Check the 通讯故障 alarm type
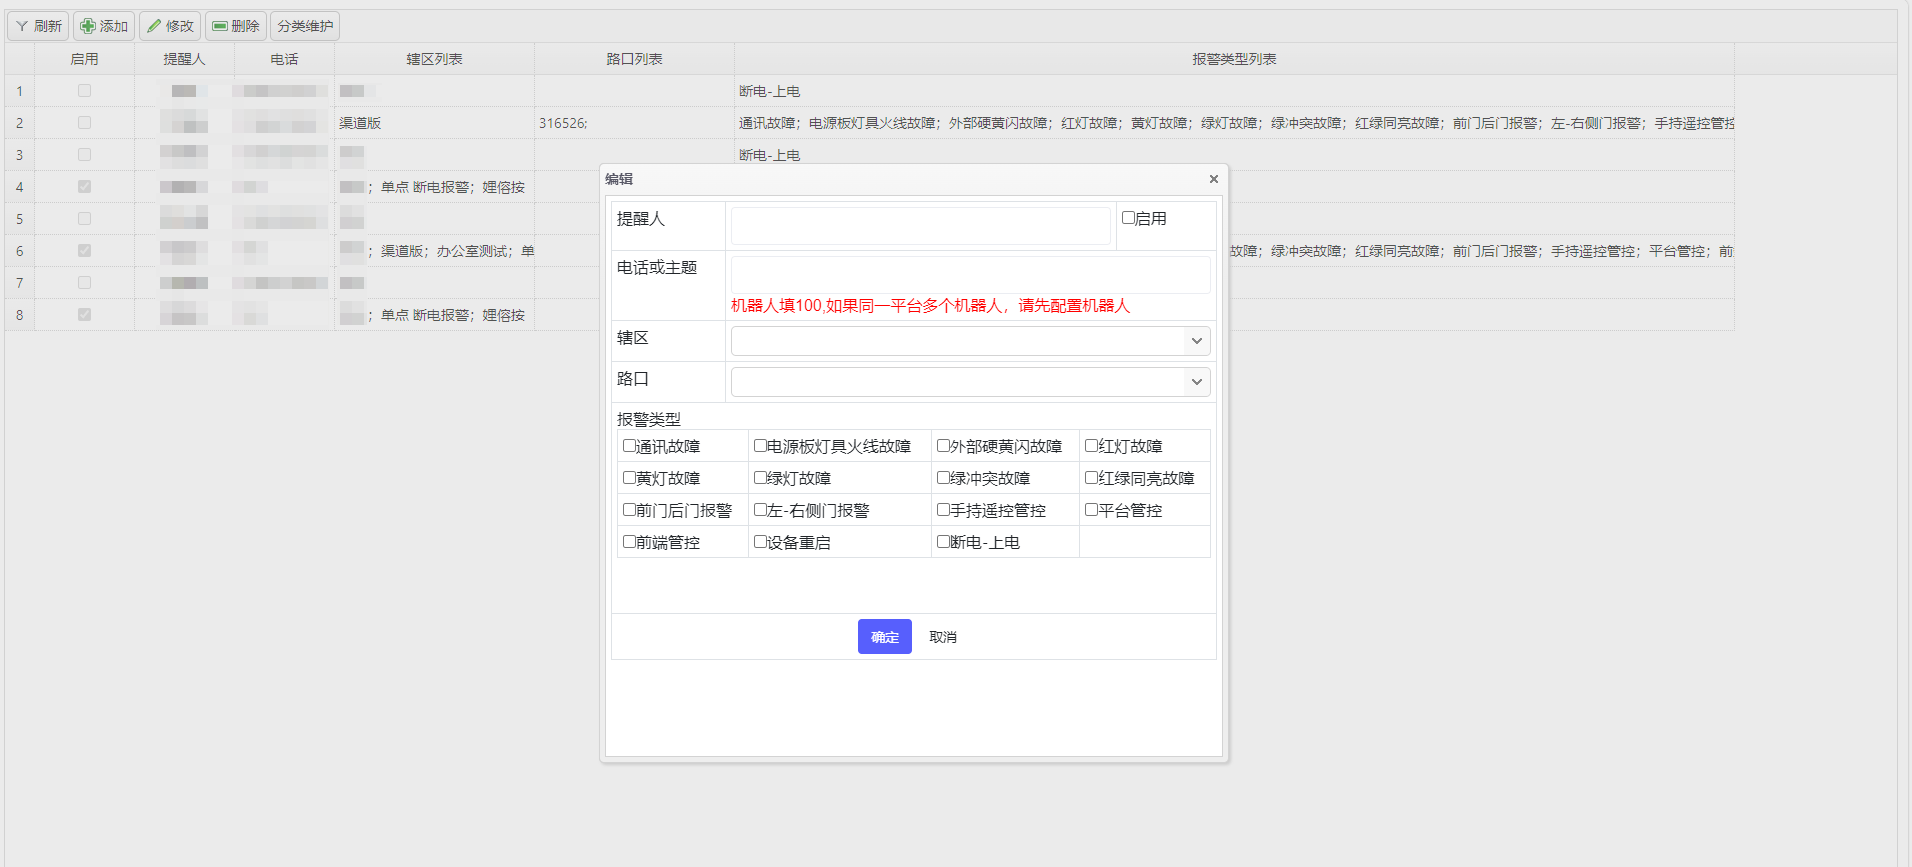The height and width of the screenshot is (867, 1912). pyautogui.click(x=630, y=446)
